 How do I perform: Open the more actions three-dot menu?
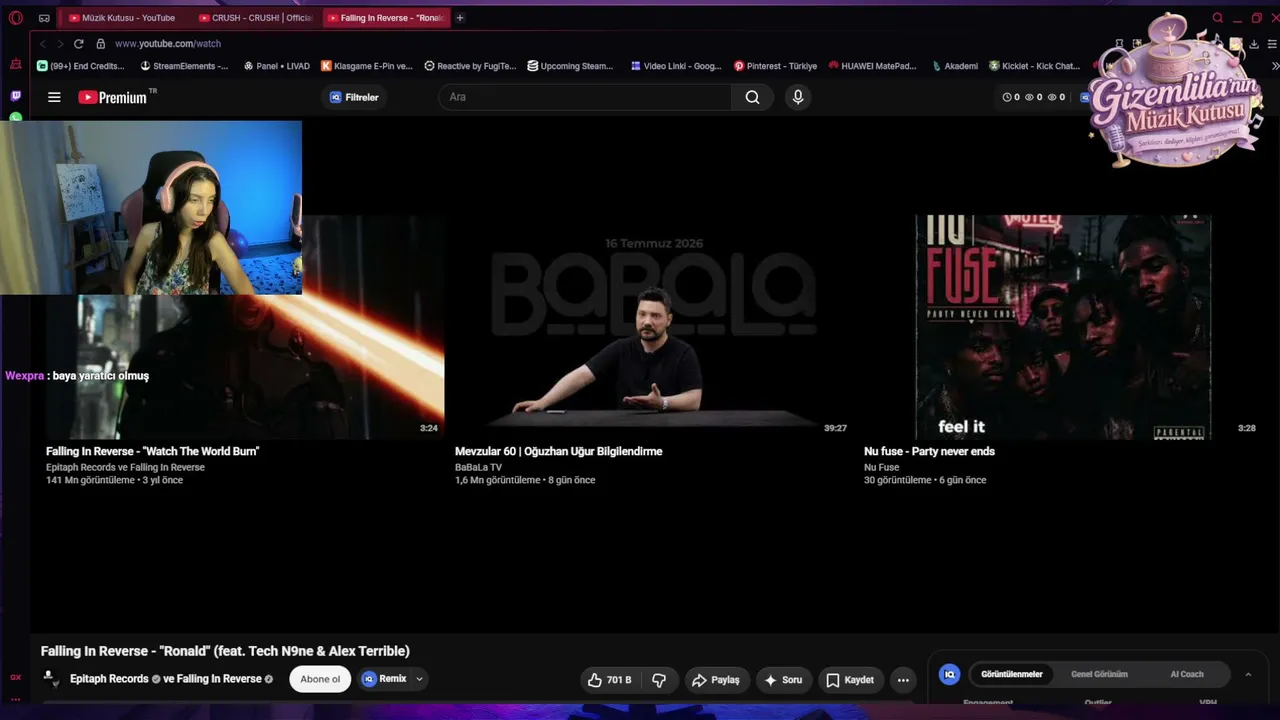903,680
